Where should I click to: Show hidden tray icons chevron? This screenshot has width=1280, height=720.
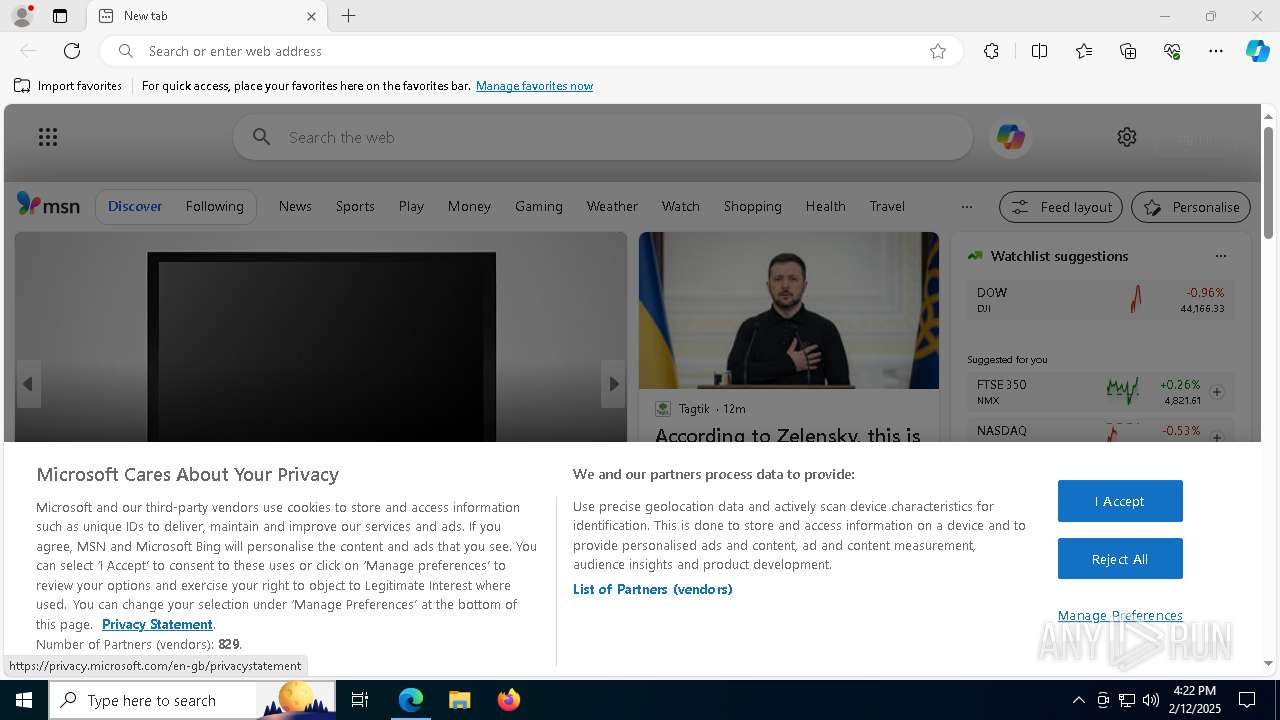click(x=1078, y=700)
